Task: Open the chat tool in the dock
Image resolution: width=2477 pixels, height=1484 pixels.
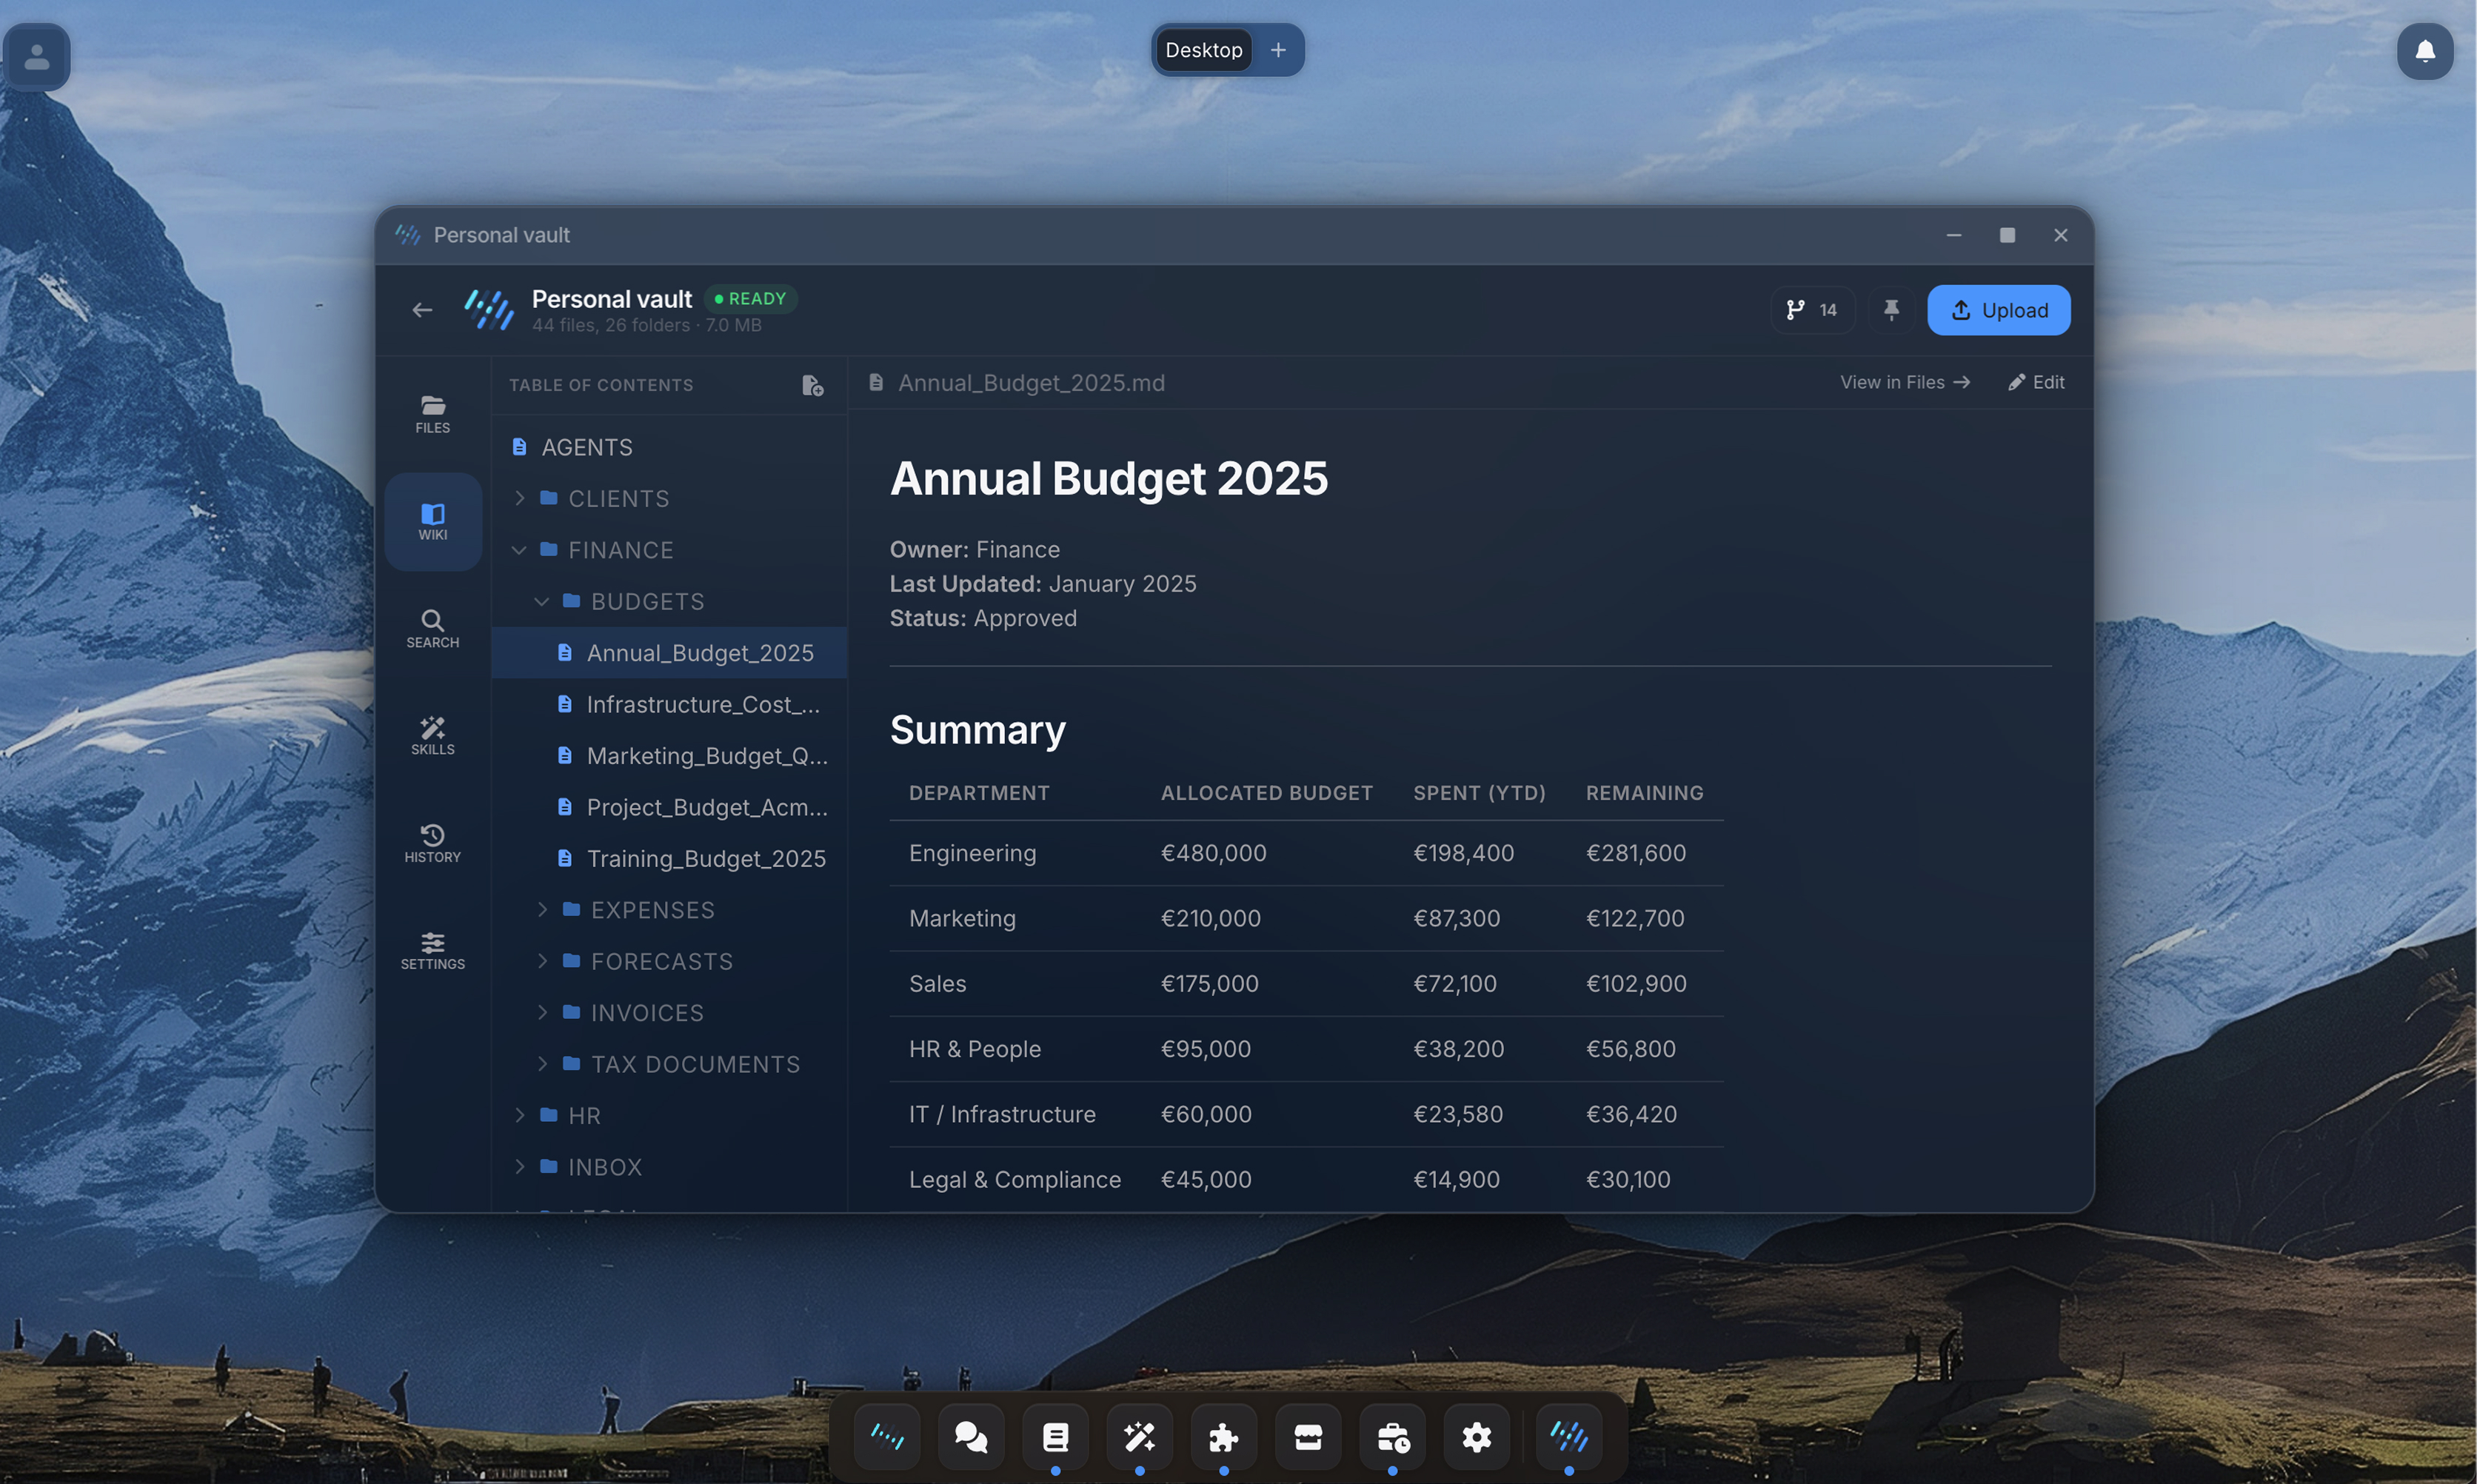Action: pyautogui.click(x=971, y=1437)
